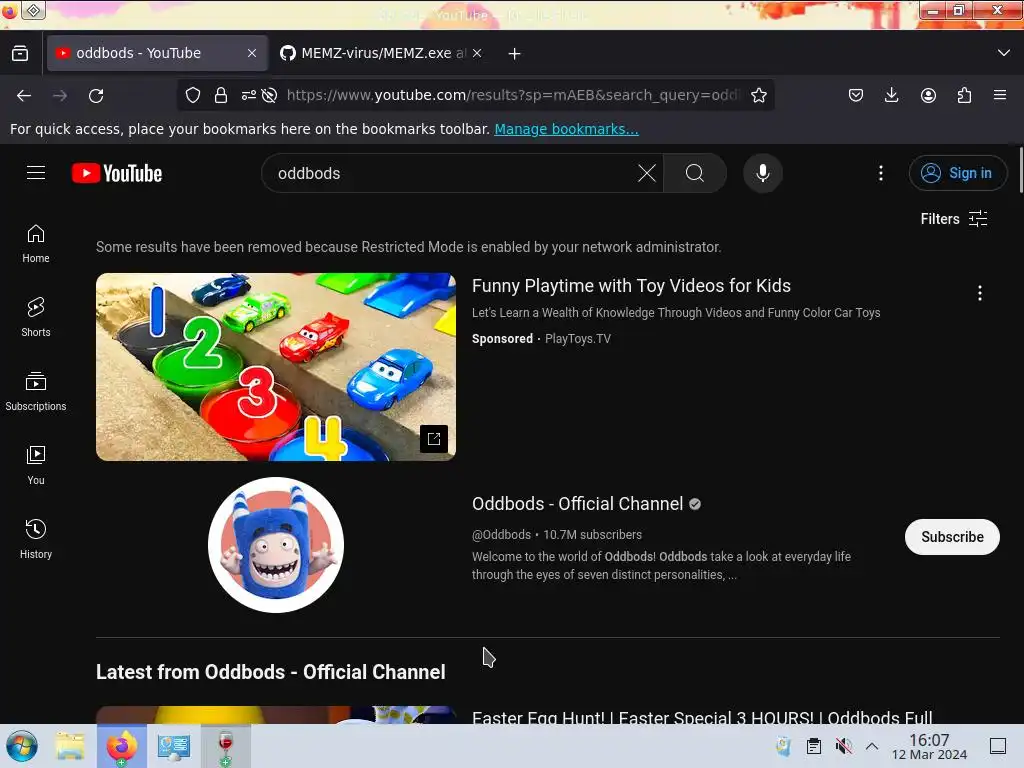Image resolution: width=1024 pixels, height=768 pixels.
Task: Go to Home in YouTube sidebar
Action: point(36,244)
